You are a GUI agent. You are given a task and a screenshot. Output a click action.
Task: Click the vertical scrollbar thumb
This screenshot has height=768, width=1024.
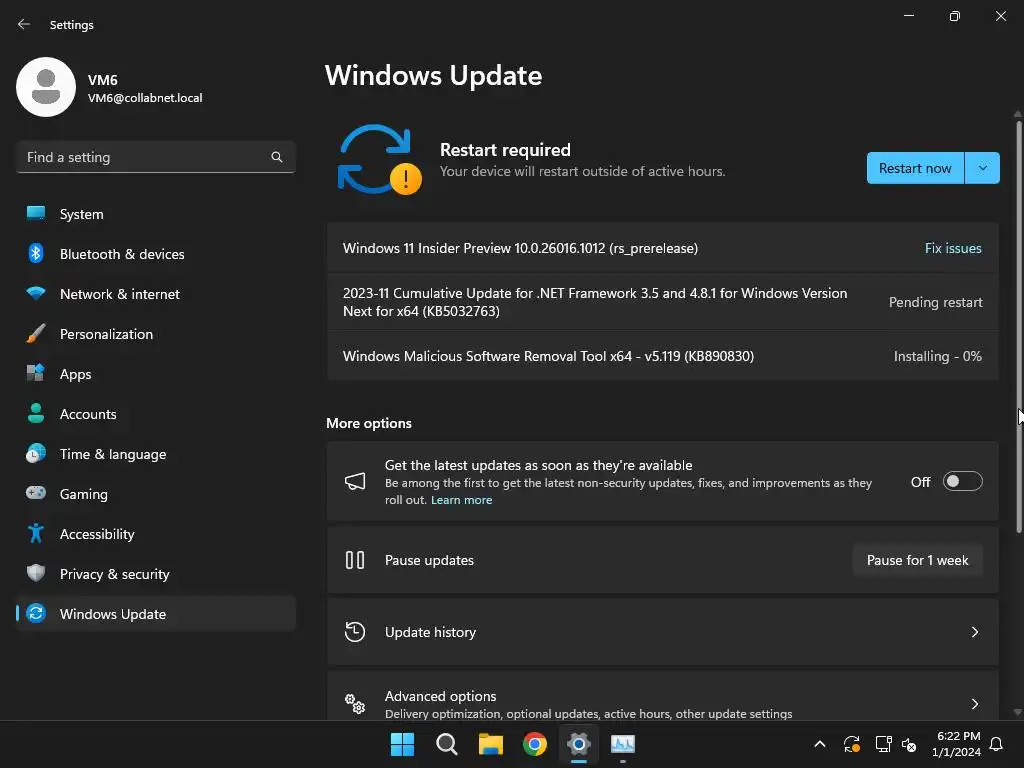coord(1018,327)
